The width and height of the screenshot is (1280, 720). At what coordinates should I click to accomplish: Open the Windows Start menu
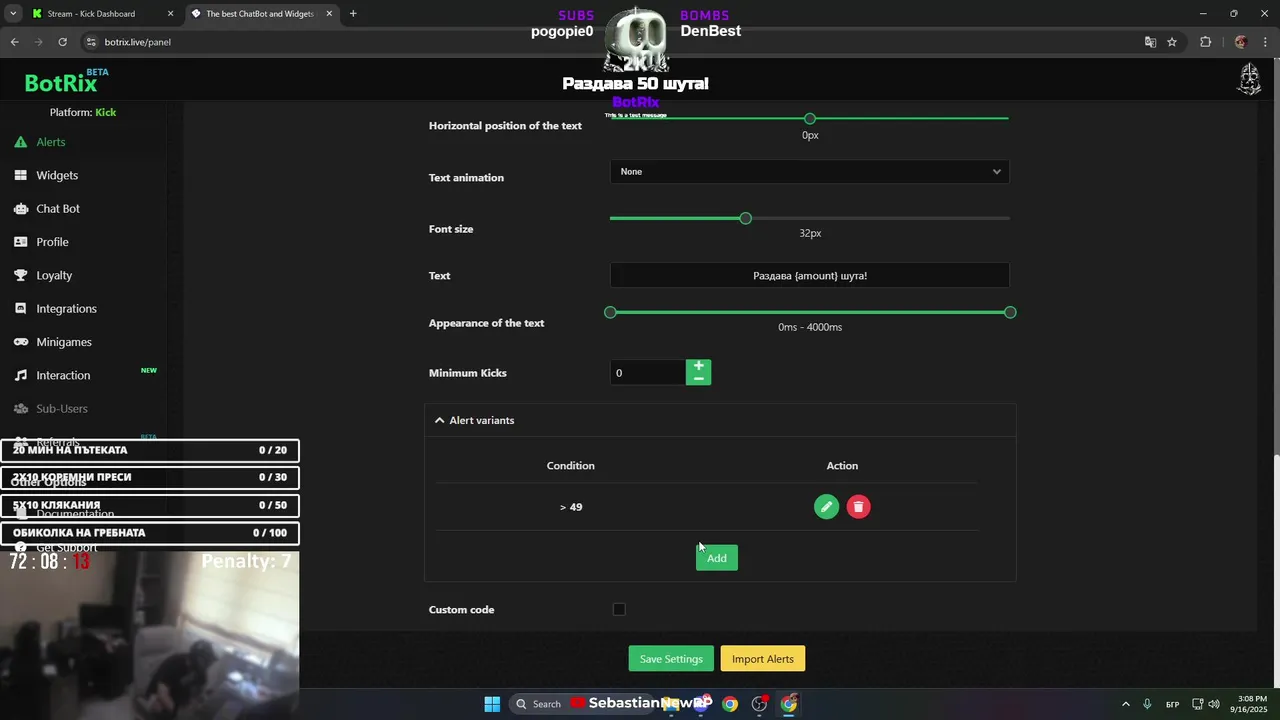pyautogui.click(x=492, y=704)
